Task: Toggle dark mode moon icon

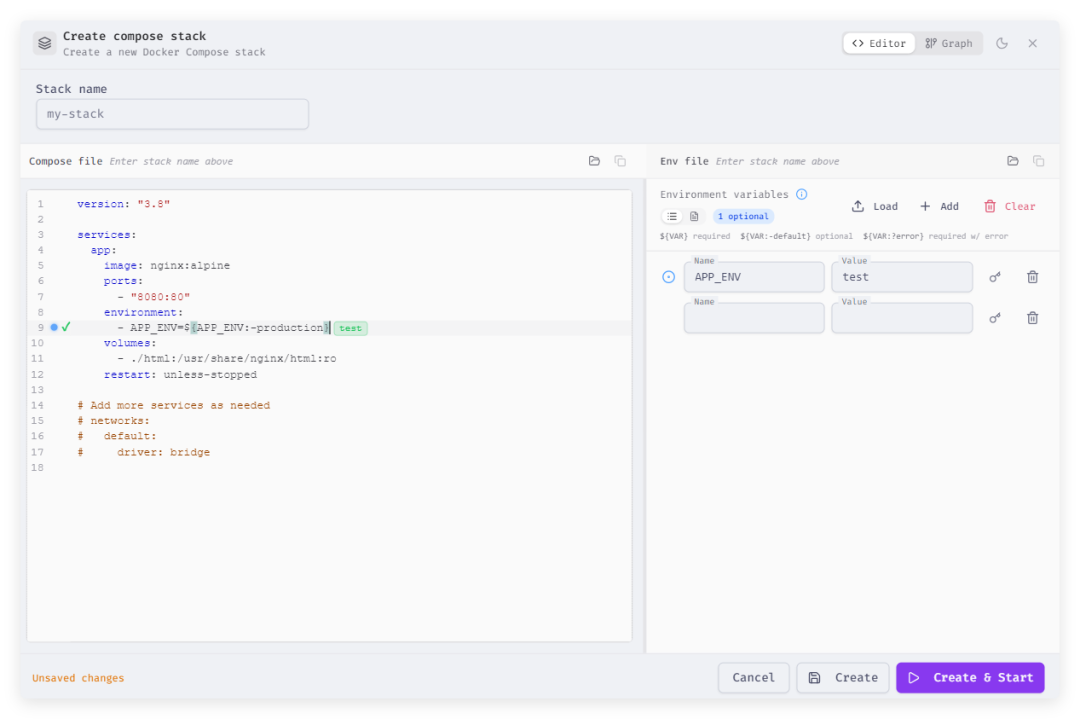Action: tap(1002, 43)
